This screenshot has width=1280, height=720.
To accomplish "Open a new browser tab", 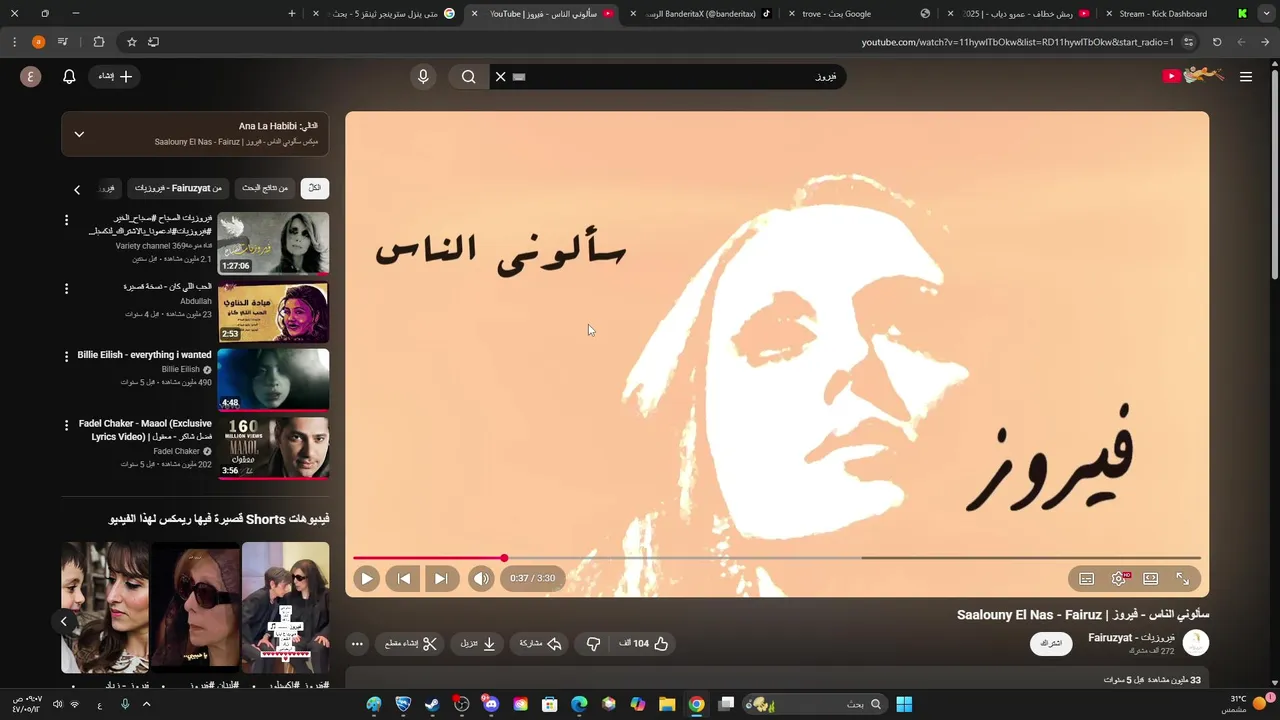I will (292, 14).
